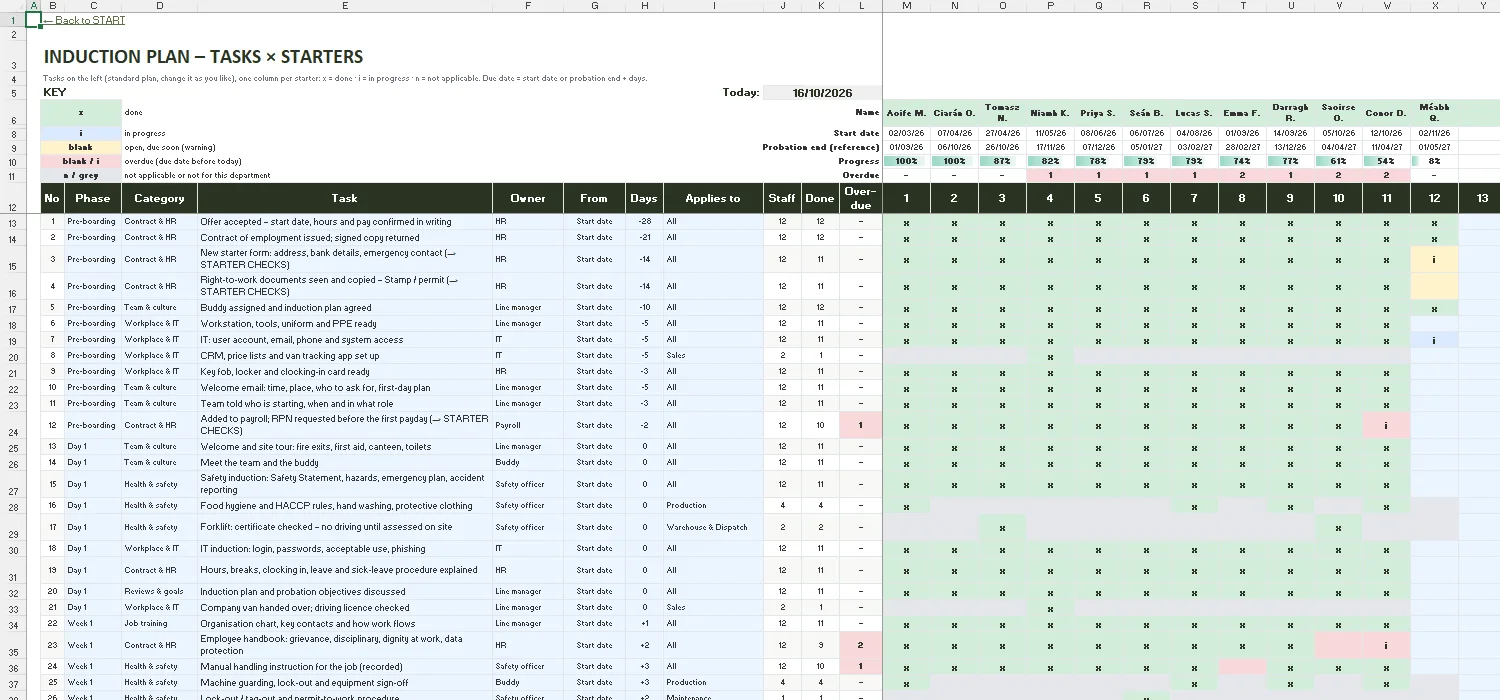
Task: Click the 'Task' table header
Action: [344, 198]
